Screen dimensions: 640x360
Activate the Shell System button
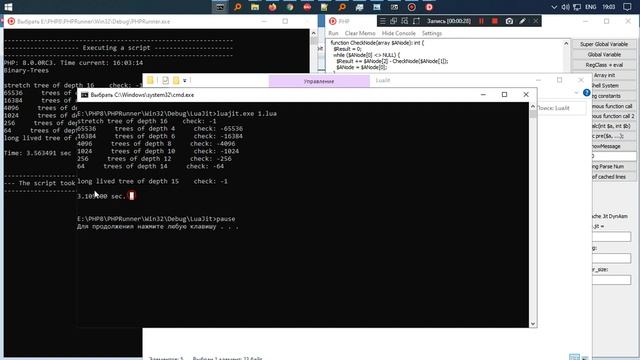tap(613, 85)
